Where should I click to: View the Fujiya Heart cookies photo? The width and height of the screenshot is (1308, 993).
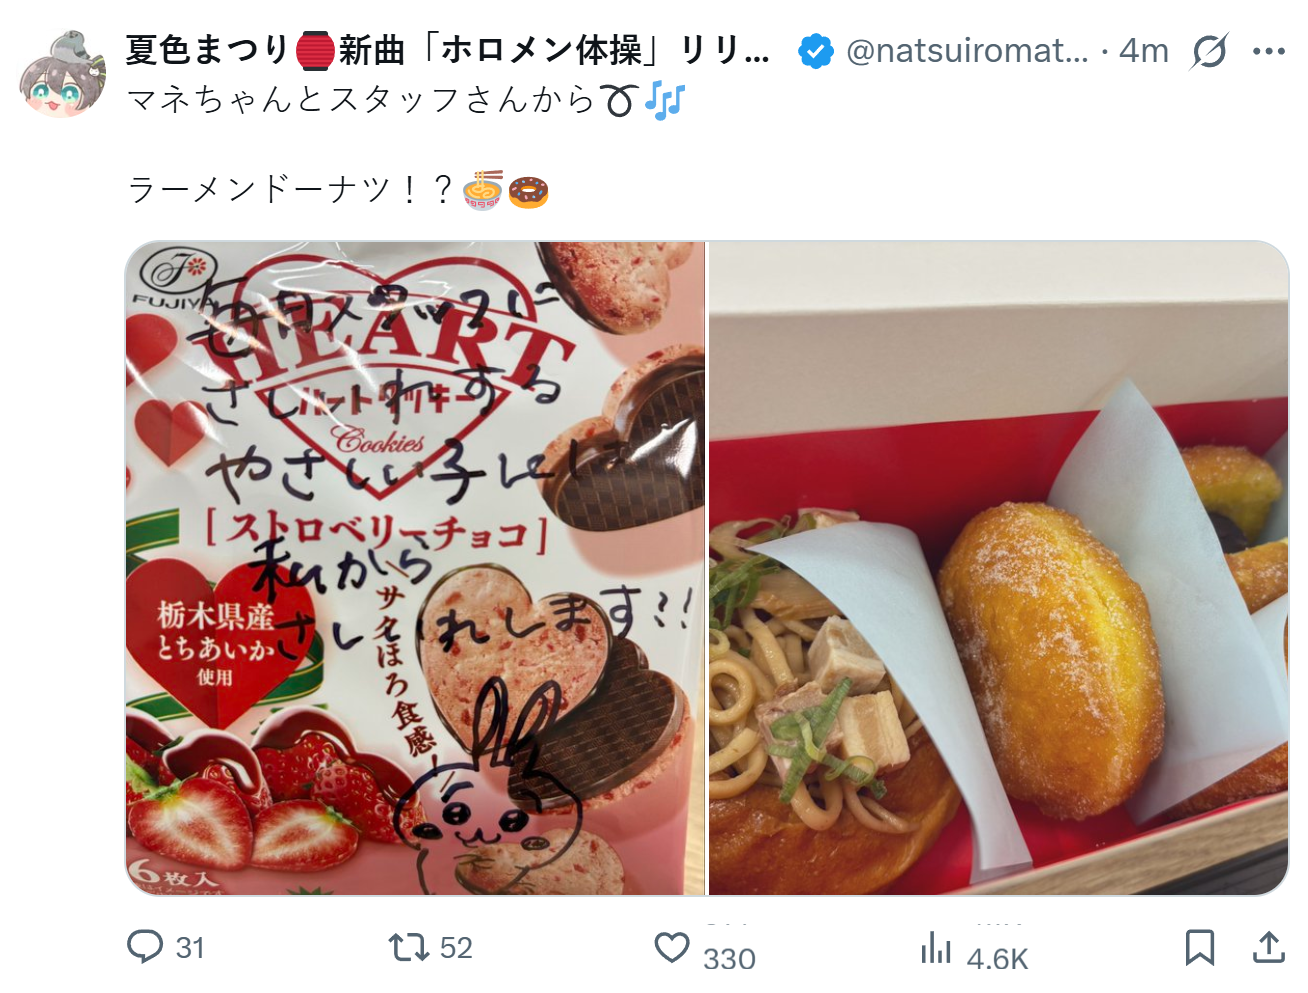point(415,568)
